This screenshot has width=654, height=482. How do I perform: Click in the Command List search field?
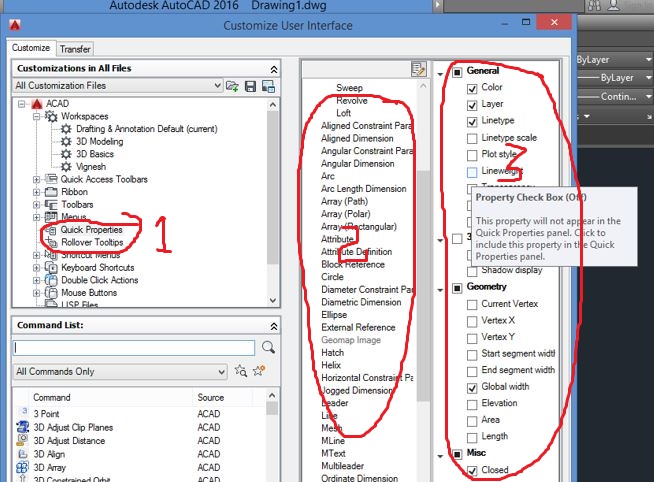point(134,347)
